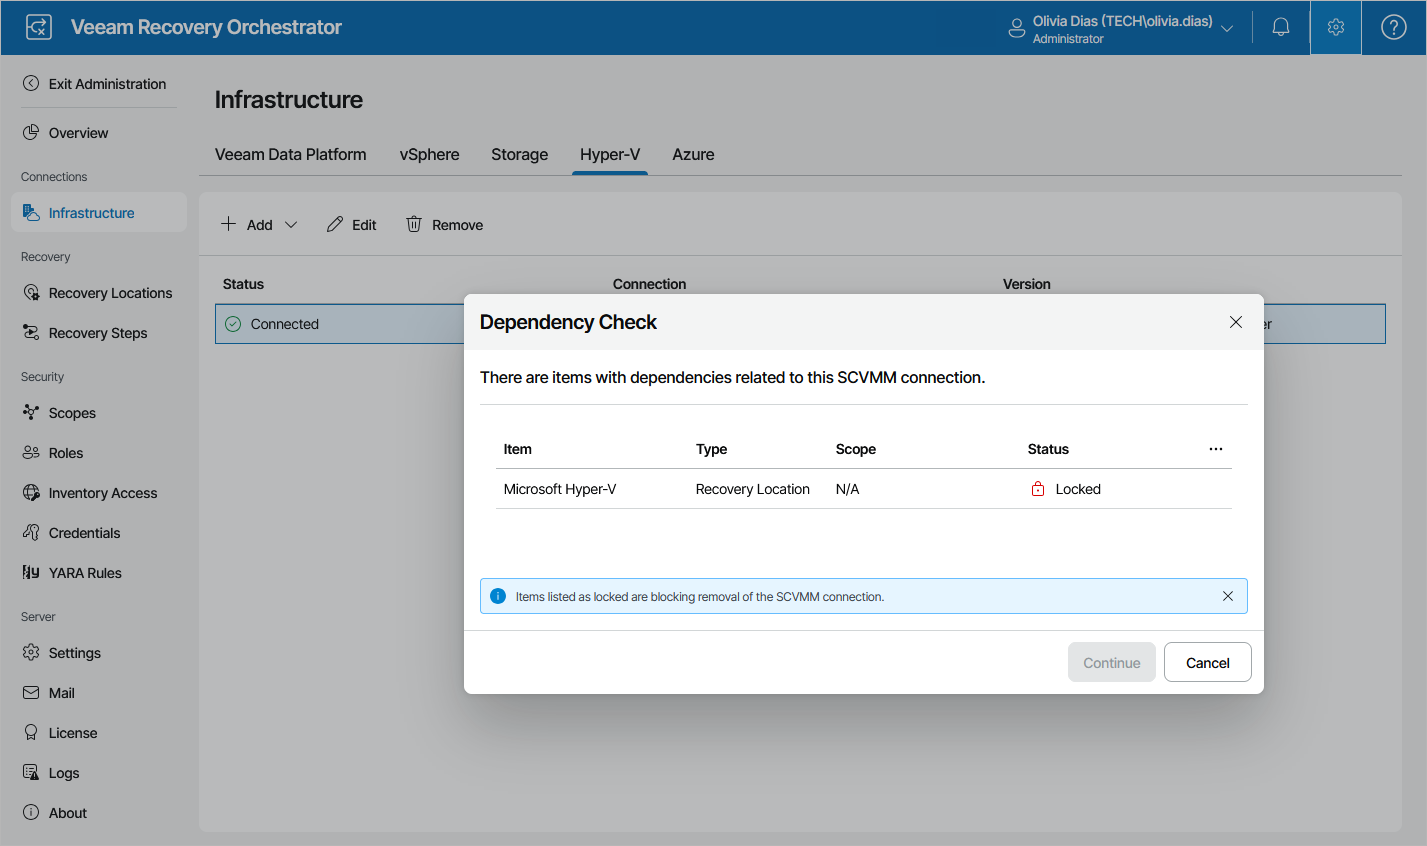This screenshot has width=1427, height=846.
Task: Open the Scopes page label
Action: click(73, 413)
